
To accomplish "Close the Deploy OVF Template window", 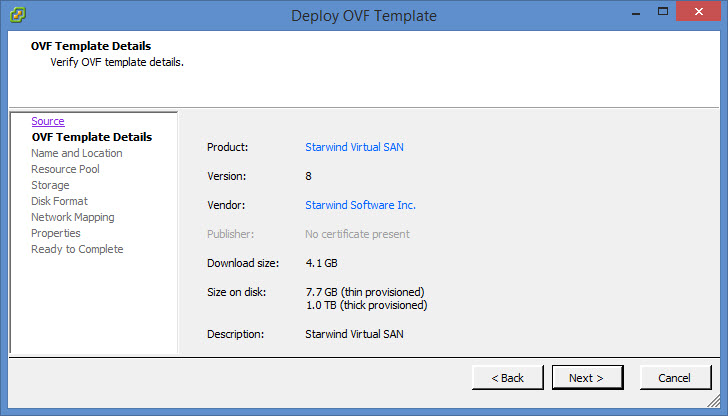I will coord(699,12).
